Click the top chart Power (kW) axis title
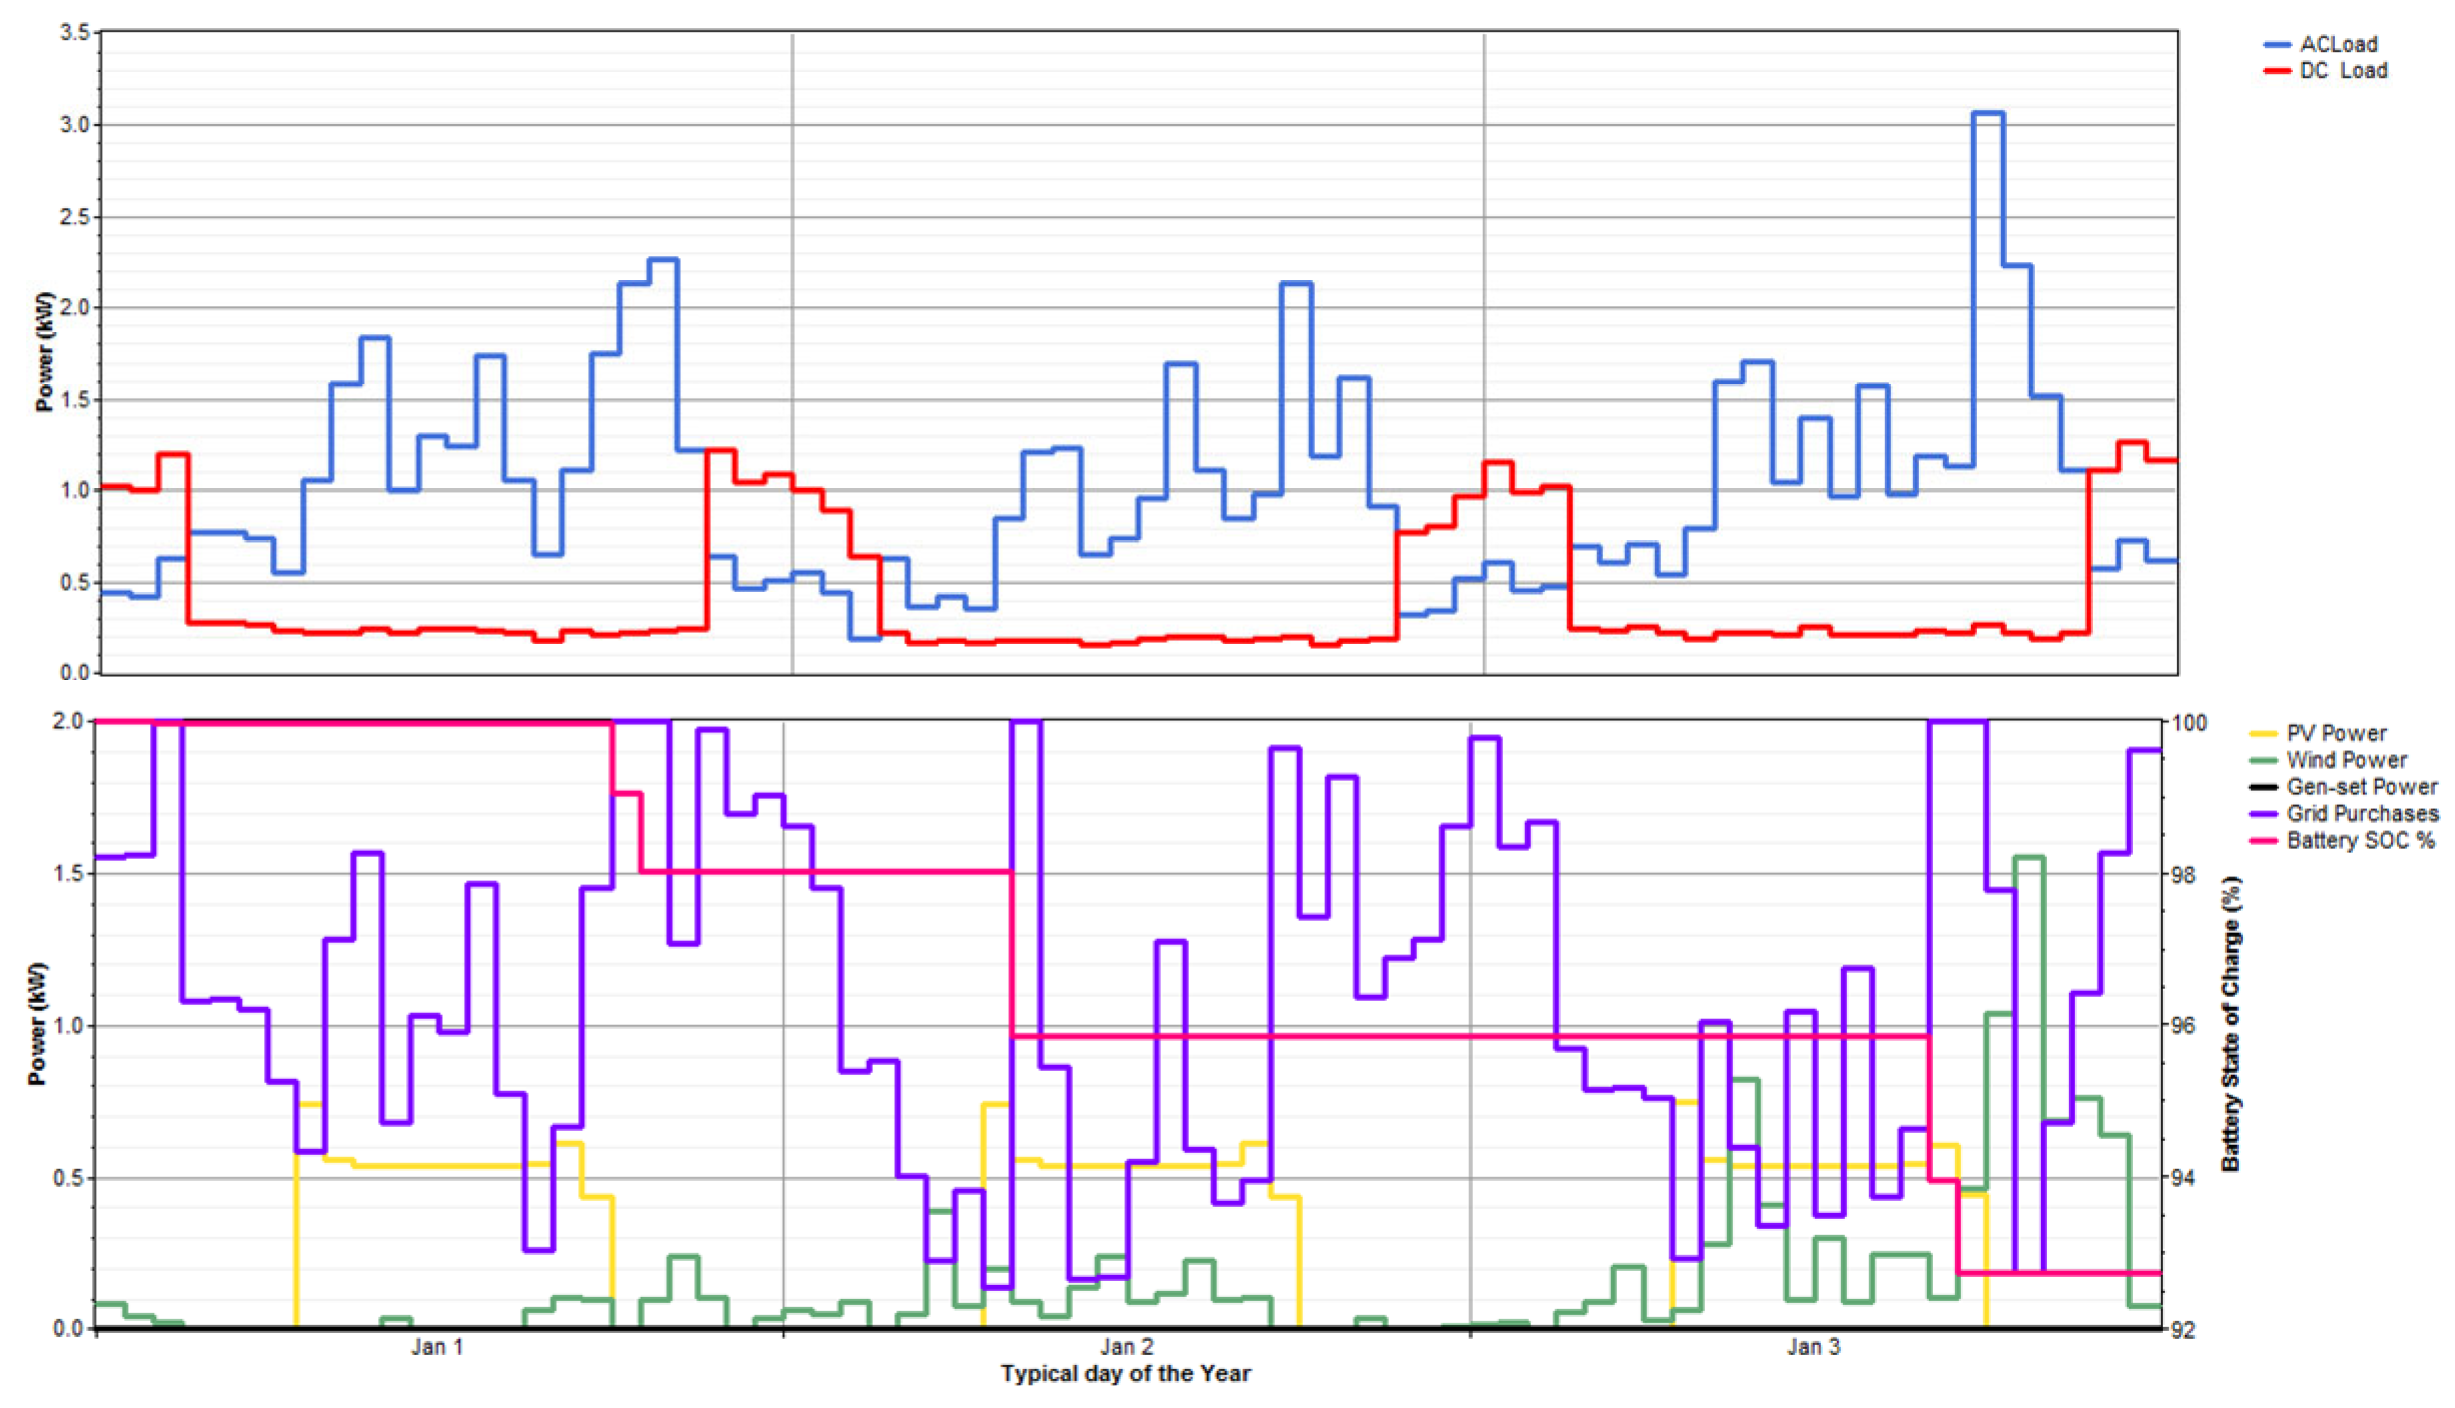 coord(43,352)
